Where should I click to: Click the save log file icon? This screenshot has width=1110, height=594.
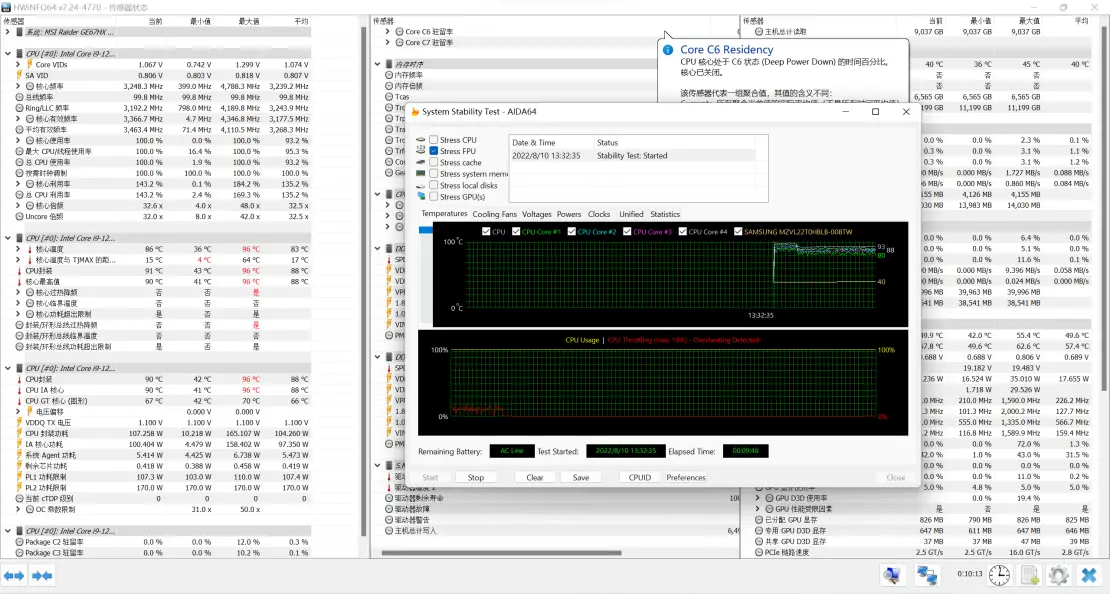1030,575
